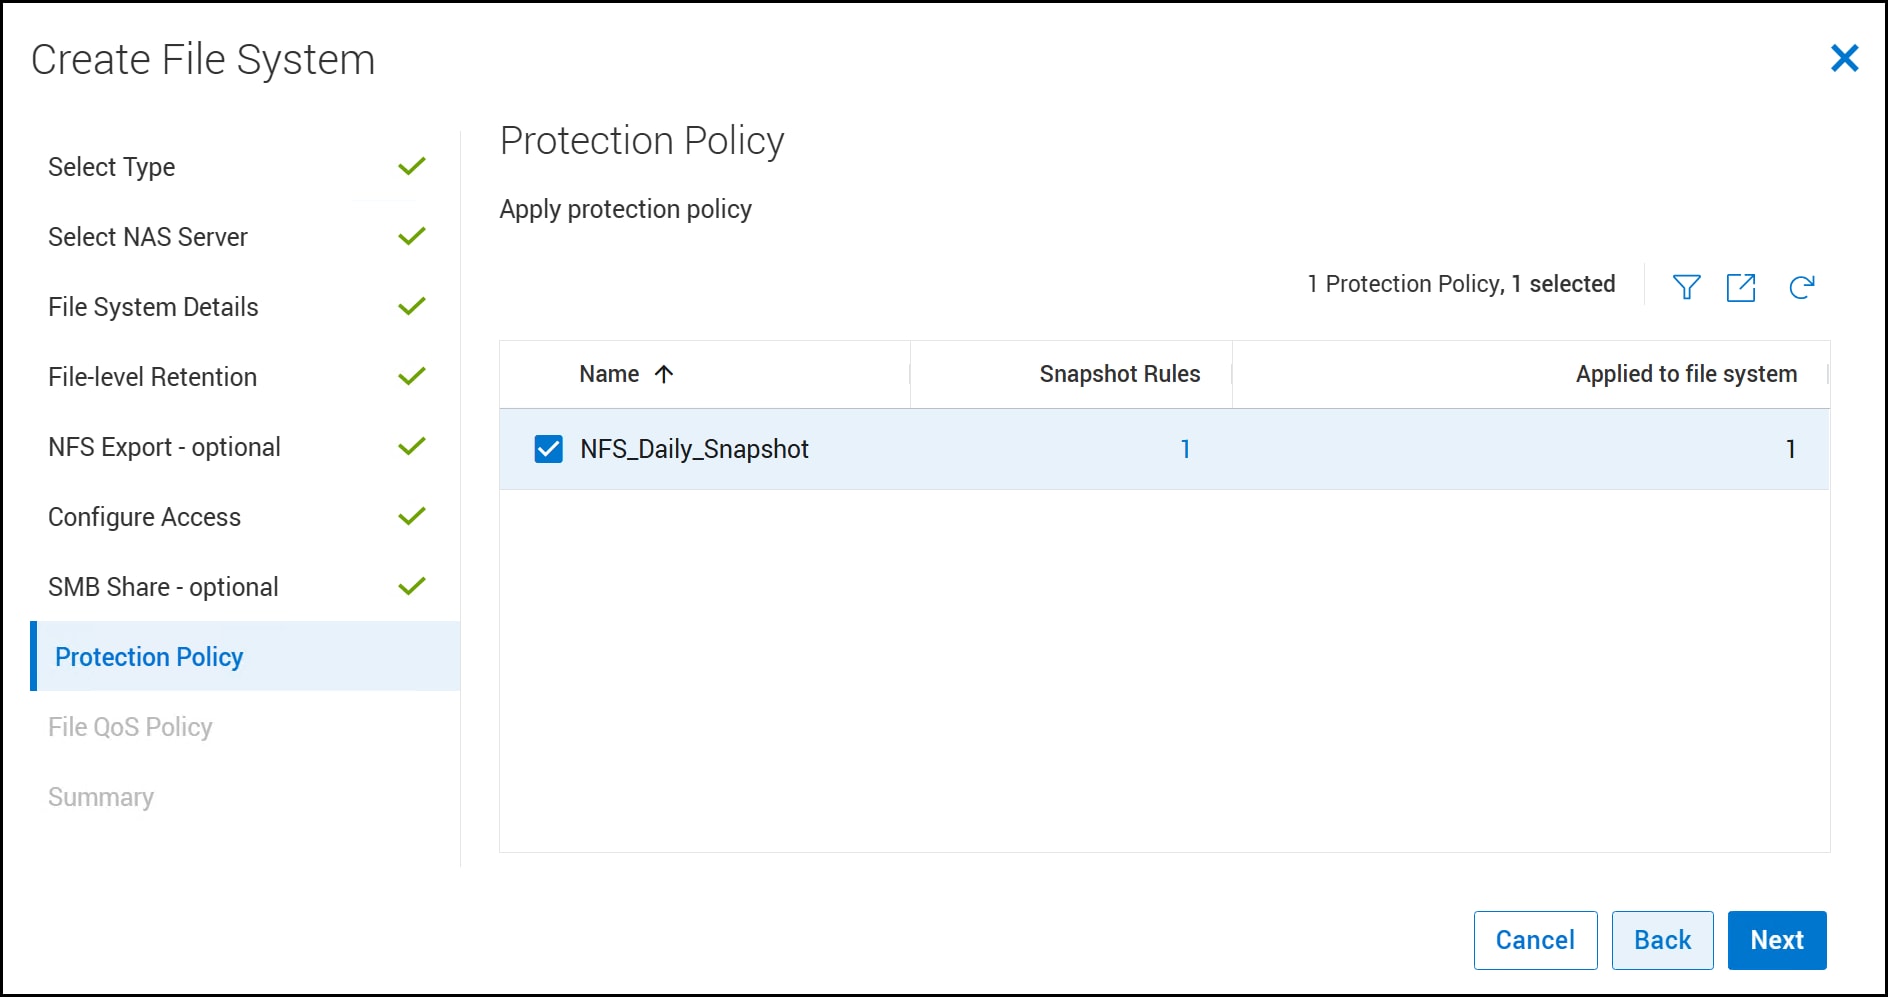Open the Snapshot Rules count link
The width and height of the screenshot is (1888, 997).
pos(1185,449)
